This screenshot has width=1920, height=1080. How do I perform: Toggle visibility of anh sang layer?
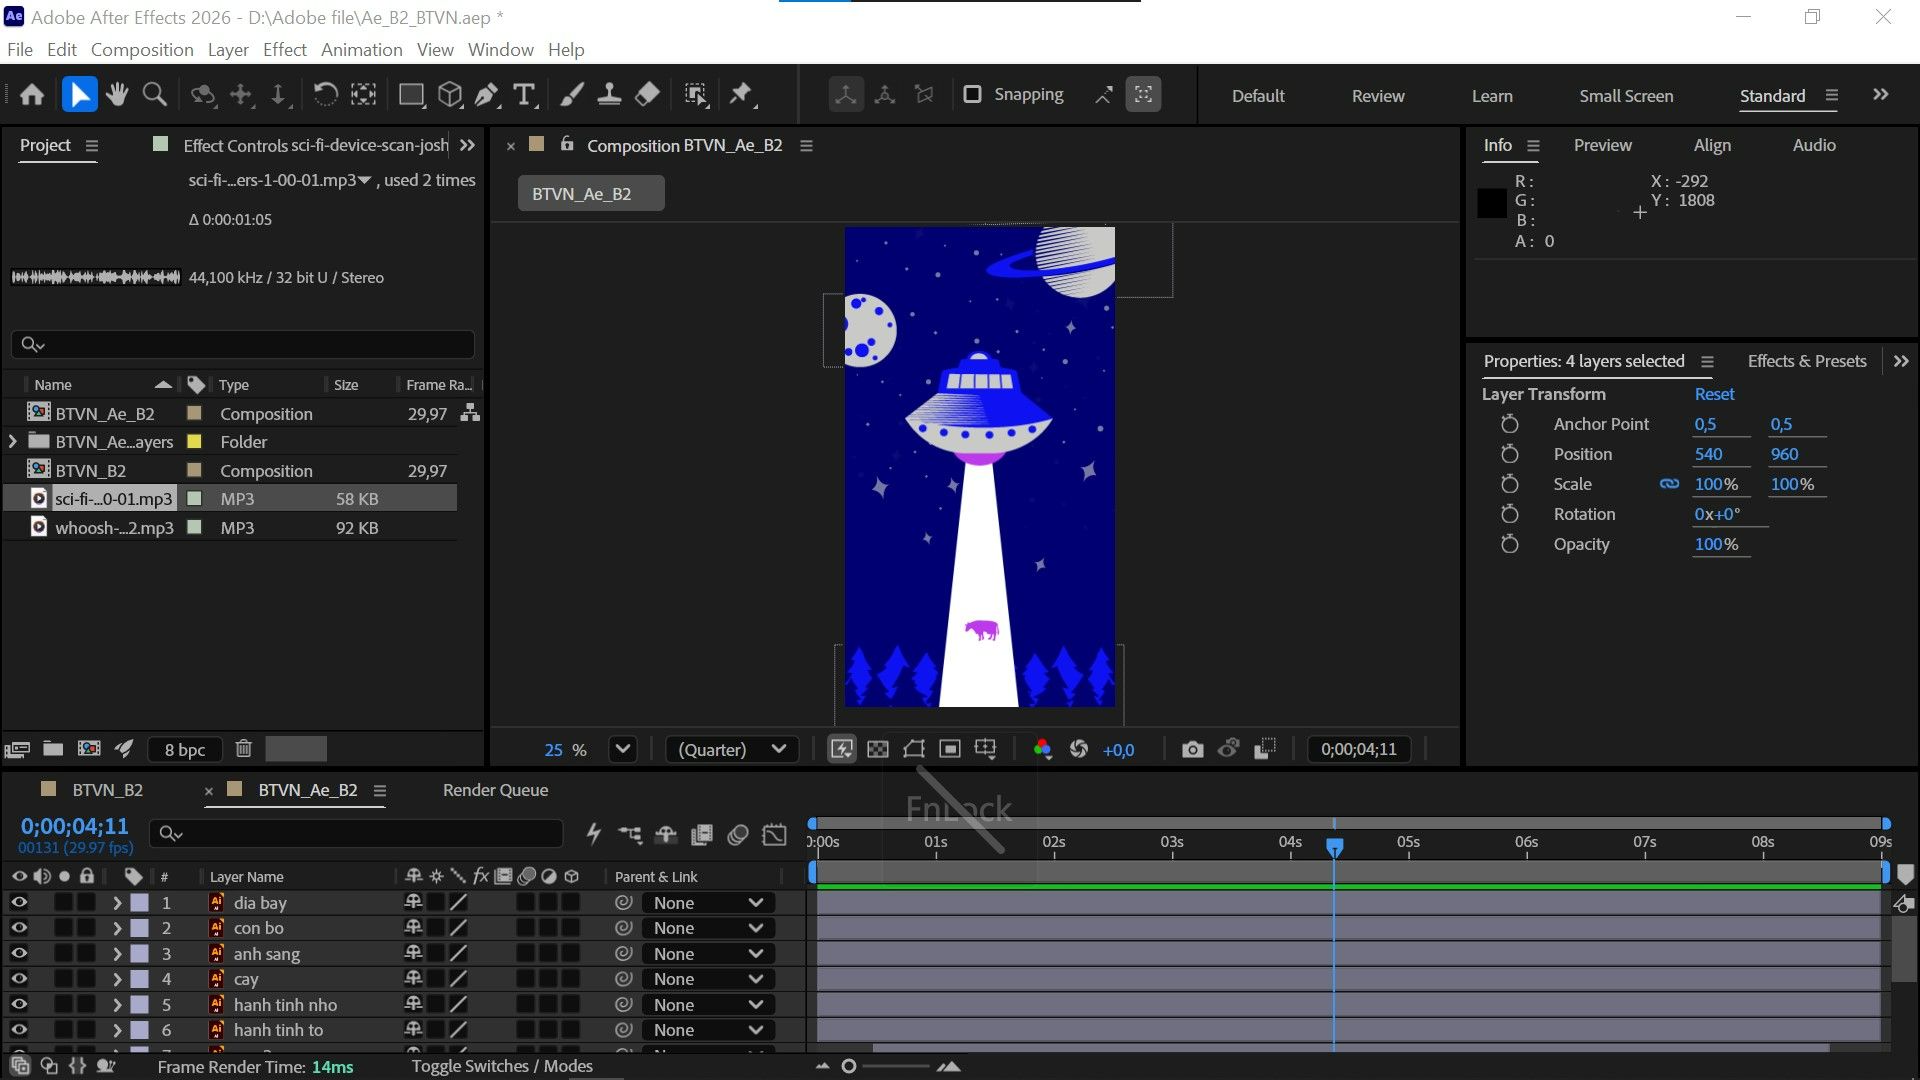(x=18, y=954)
